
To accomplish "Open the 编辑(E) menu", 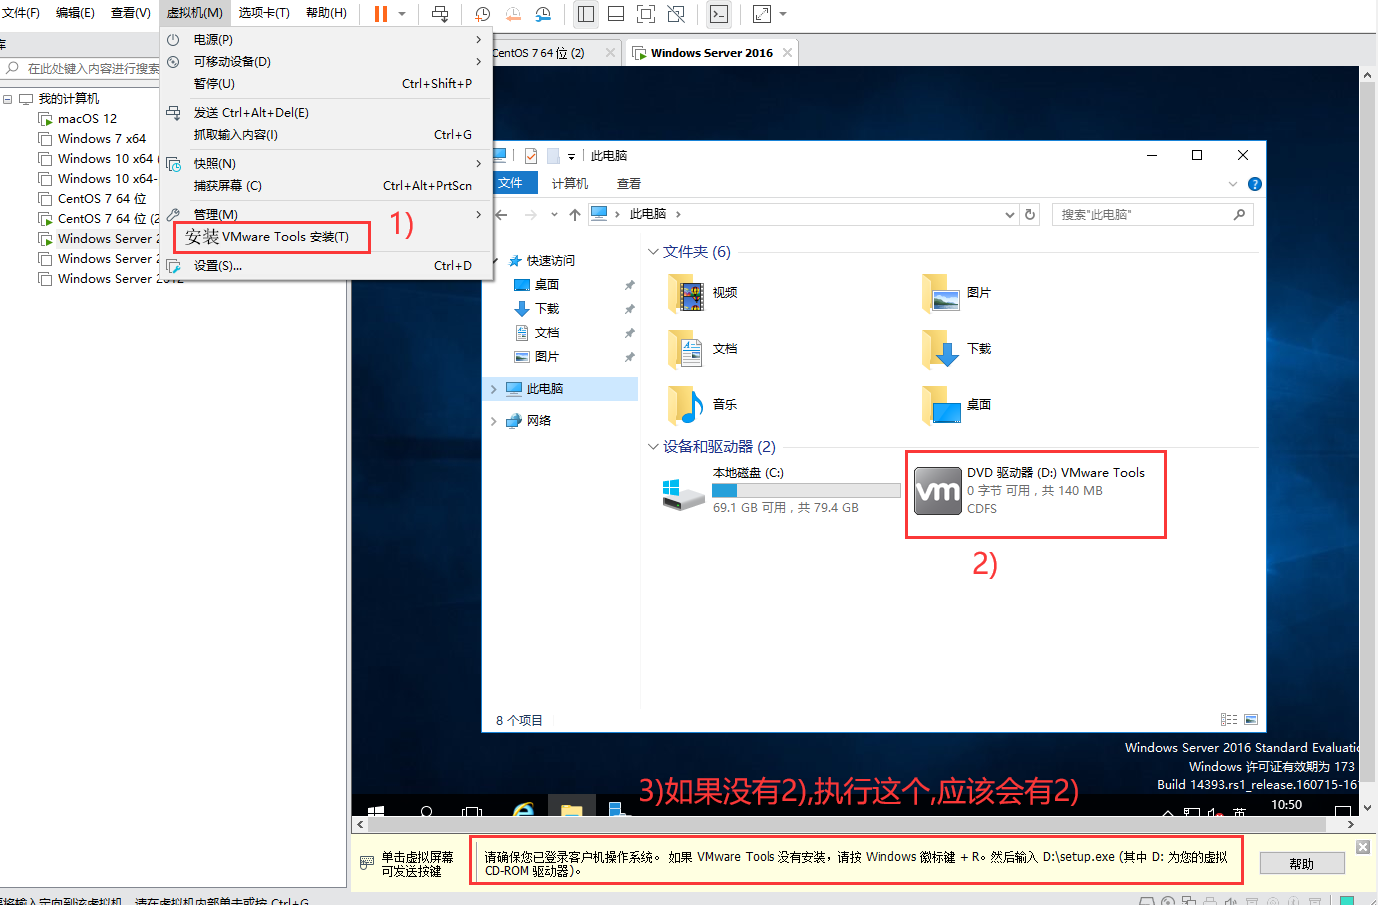I will pyautogui.click(x=75, y=13).
